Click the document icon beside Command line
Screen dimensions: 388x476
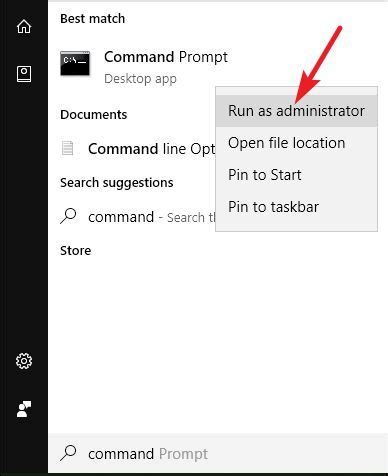[x=68, y=148]
